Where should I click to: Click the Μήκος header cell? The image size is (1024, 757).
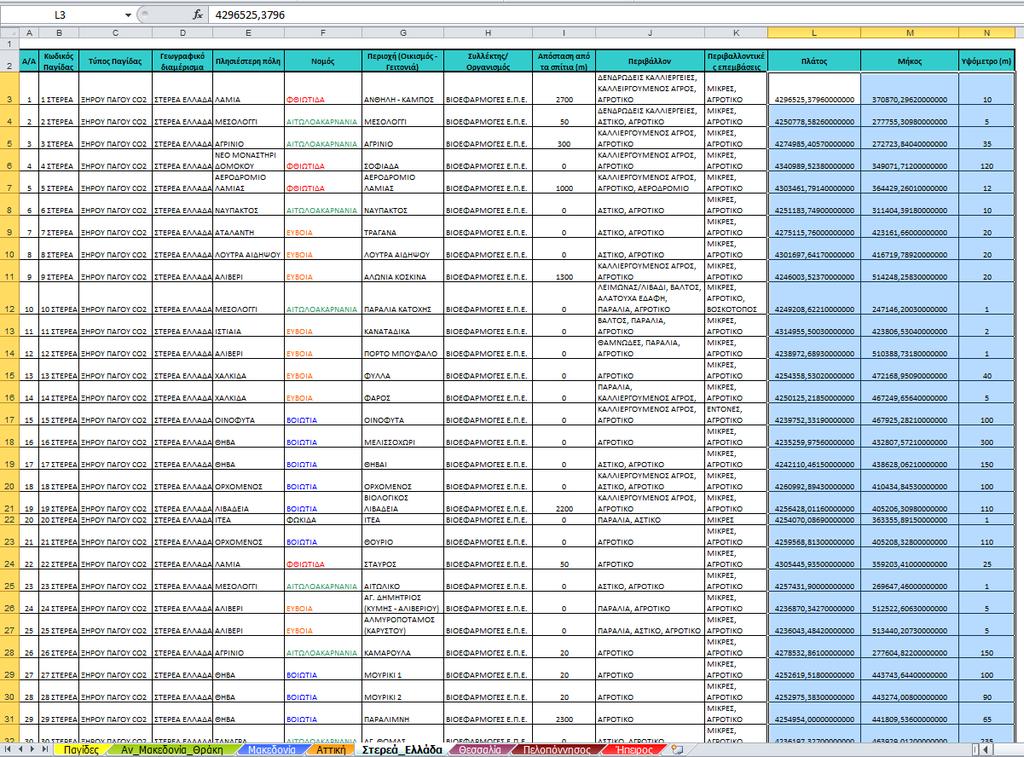(x=910, y=61)
